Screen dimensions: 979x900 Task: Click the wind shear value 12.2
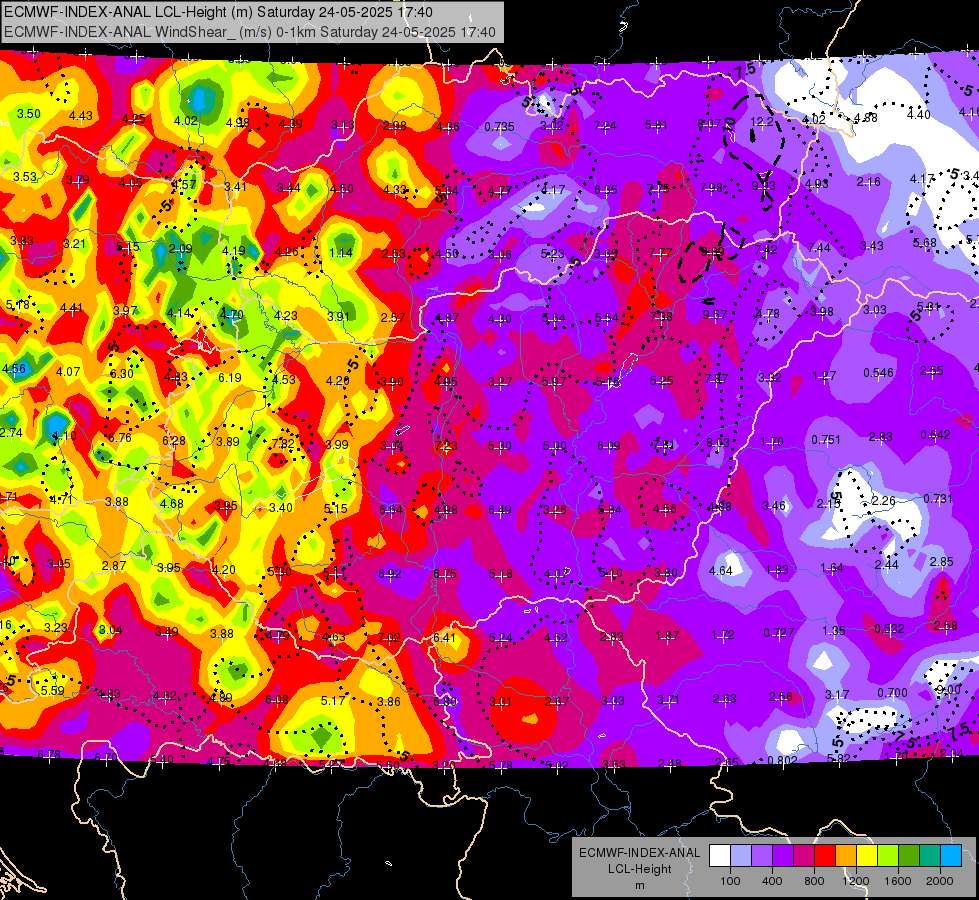pos(762,122)
